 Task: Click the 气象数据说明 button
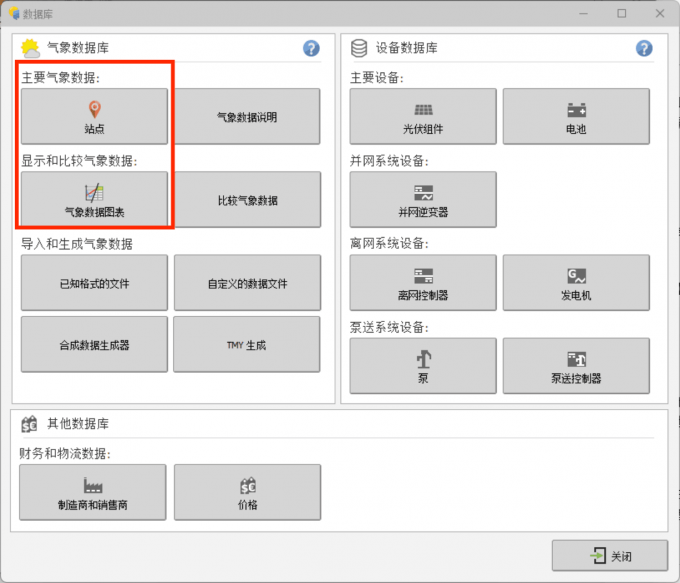[247, 116]
